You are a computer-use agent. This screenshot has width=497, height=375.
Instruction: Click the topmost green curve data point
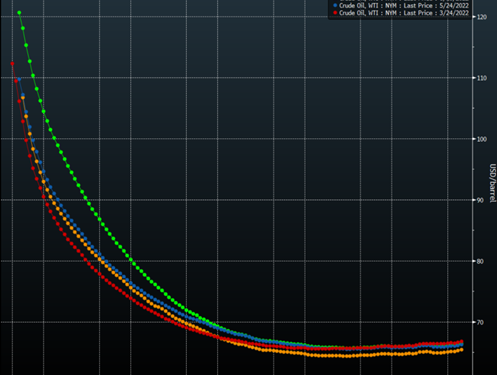[19, 13]
